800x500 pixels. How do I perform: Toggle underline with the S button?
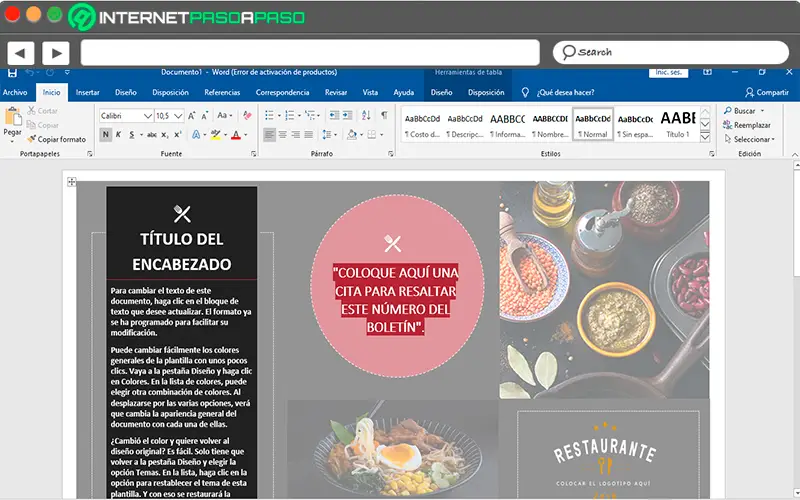point(132,135)
